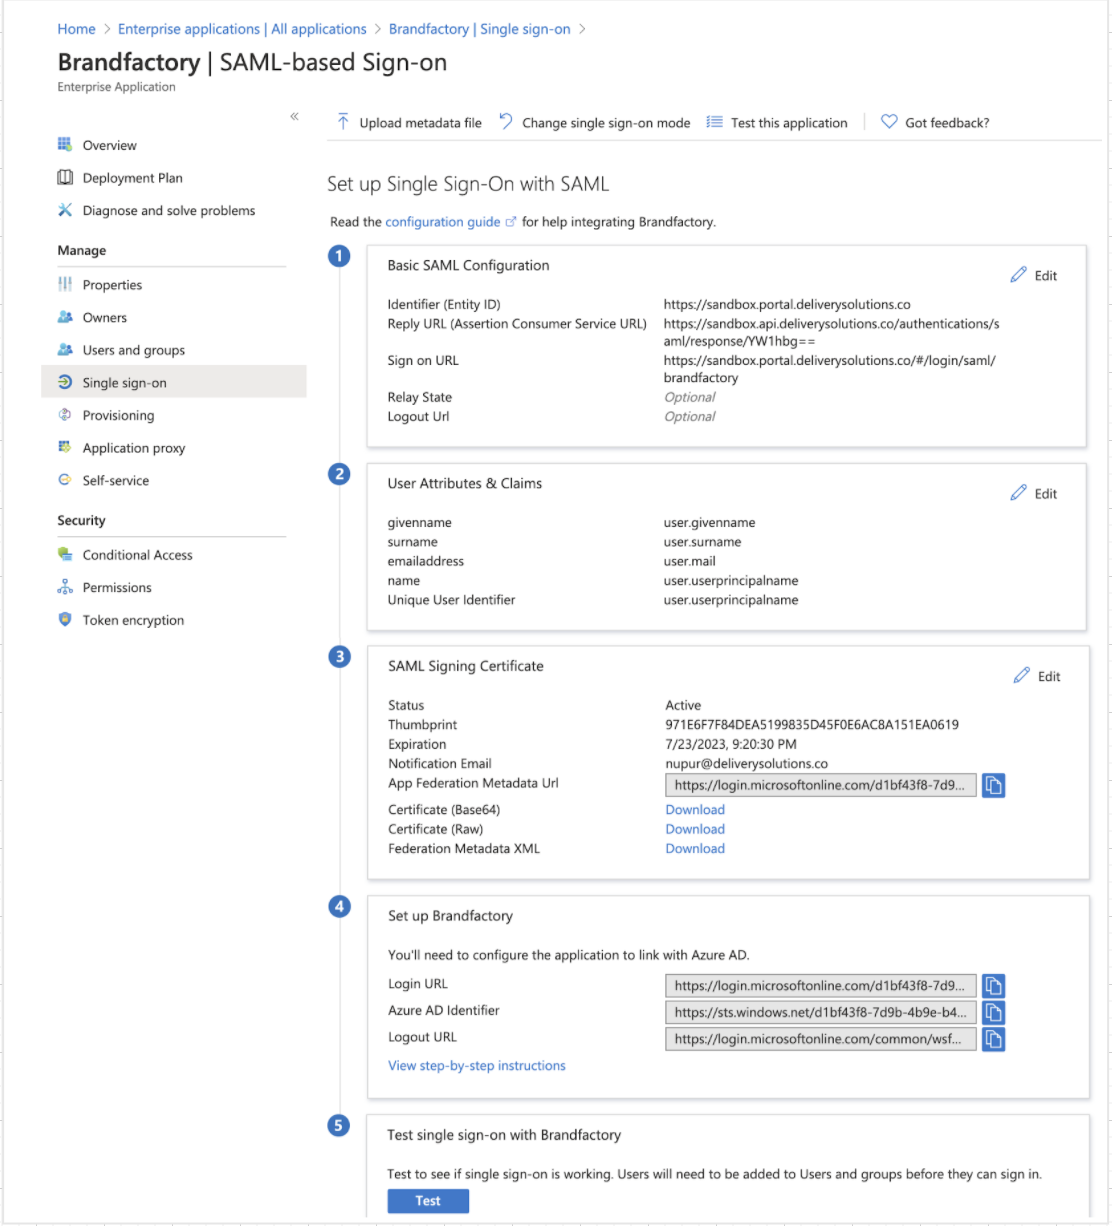1112x1226 pixels.
Task: Click the Diagnose and solve problems icon
Action: pyautogui.click(x=65, y=210)
